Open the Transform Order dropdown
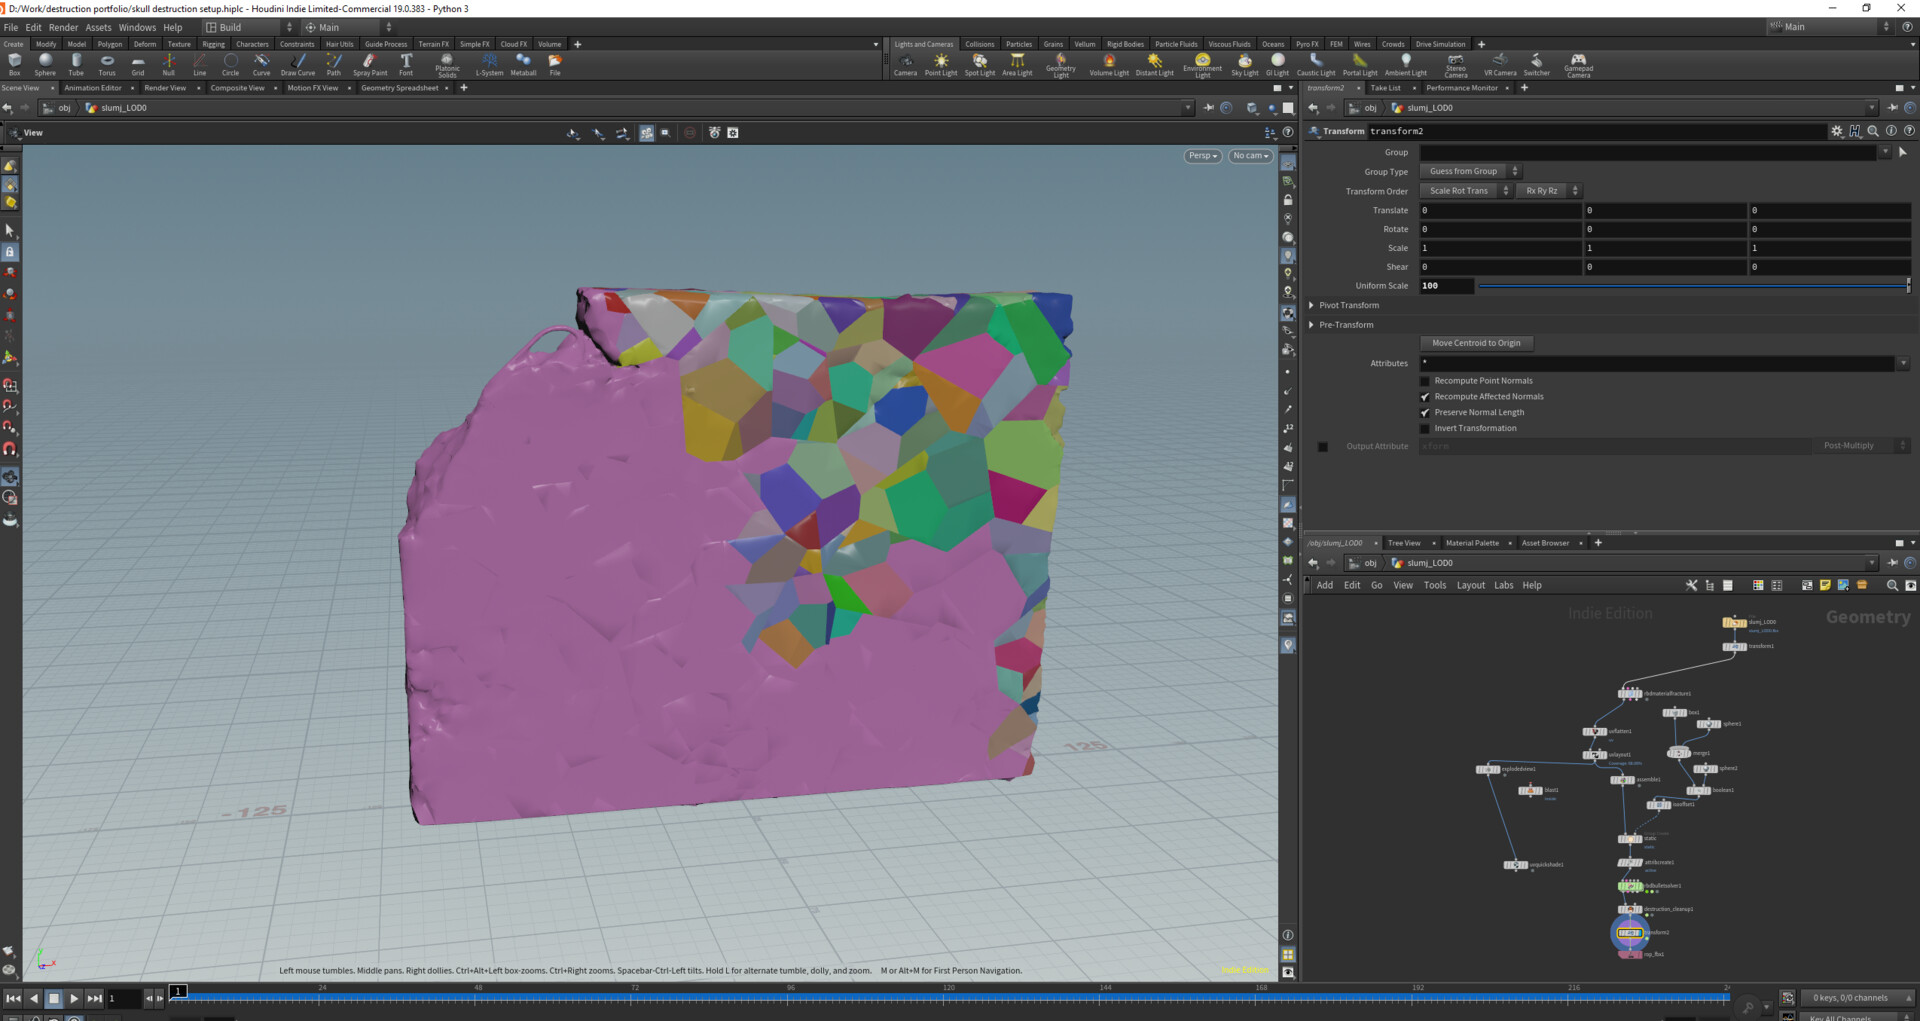 tap(1465, 191)
